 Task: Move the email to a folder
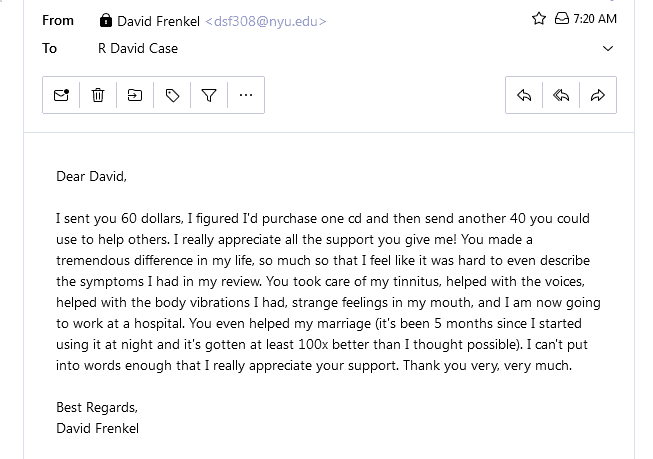pyautogui.click(x=135, y=95)
